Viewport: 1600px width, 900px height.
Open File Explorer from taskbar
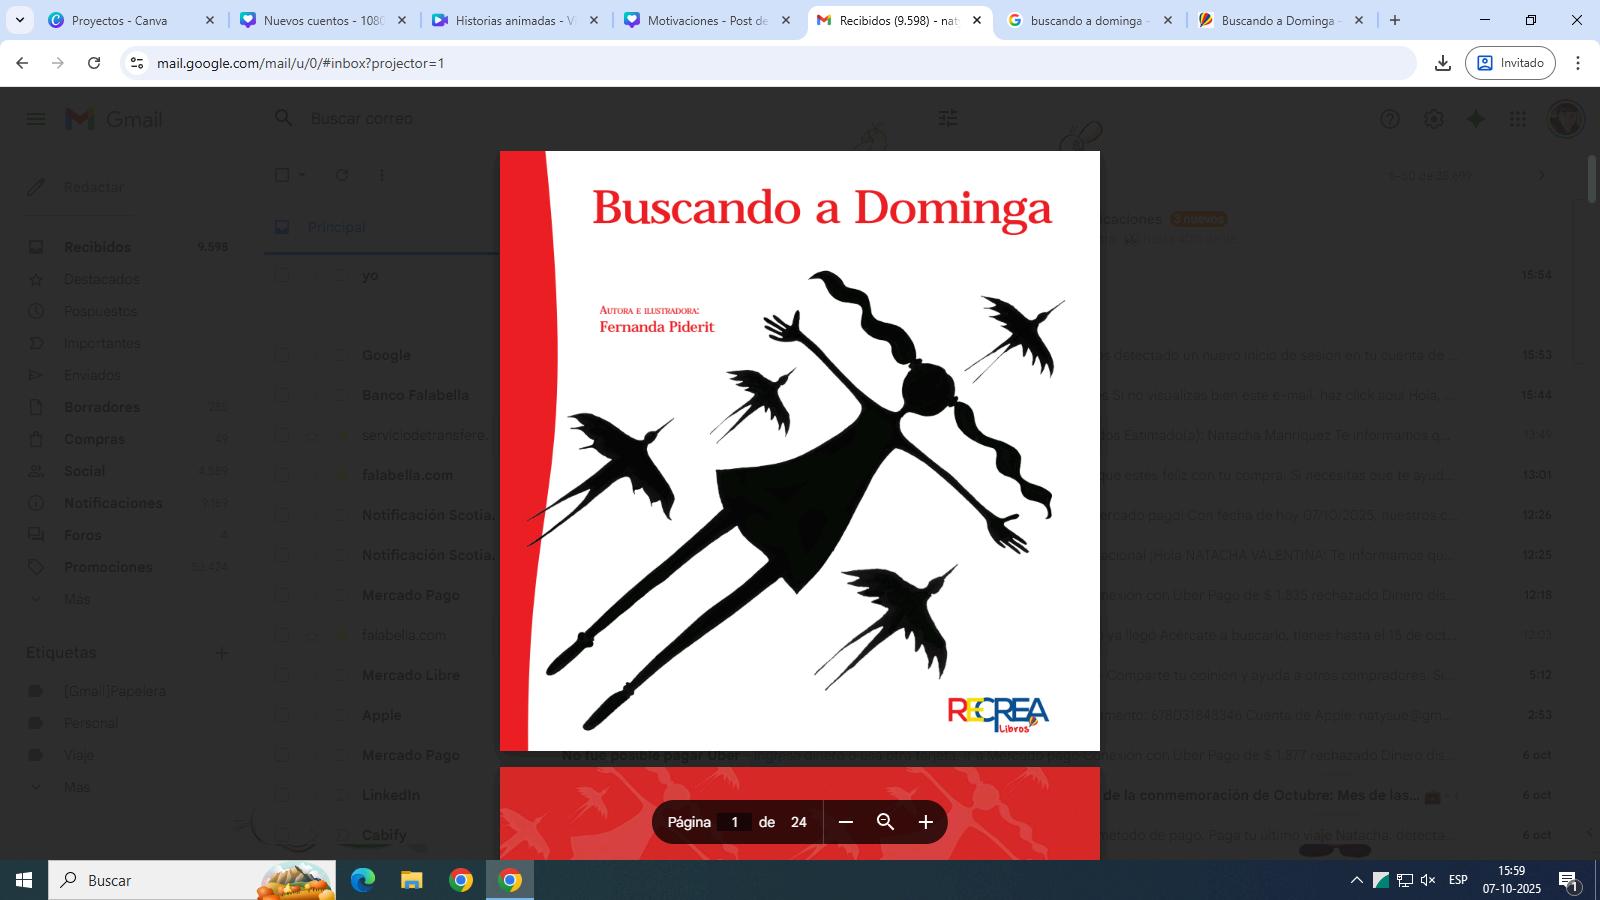(412, 880)
